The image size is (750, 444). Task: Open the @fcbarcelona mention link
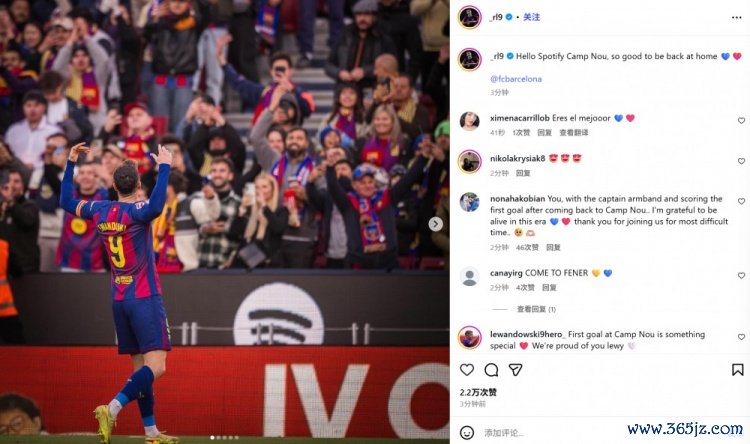coord(516,79)
